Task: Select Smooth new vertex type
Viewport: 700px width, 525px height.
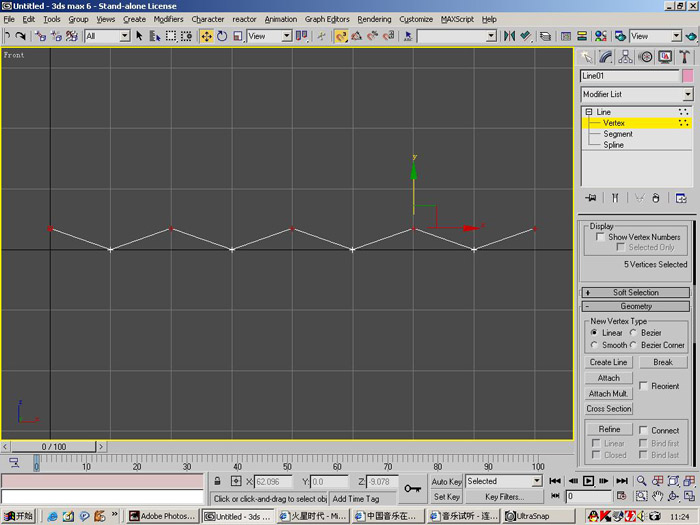Action: tap(594, 345)
